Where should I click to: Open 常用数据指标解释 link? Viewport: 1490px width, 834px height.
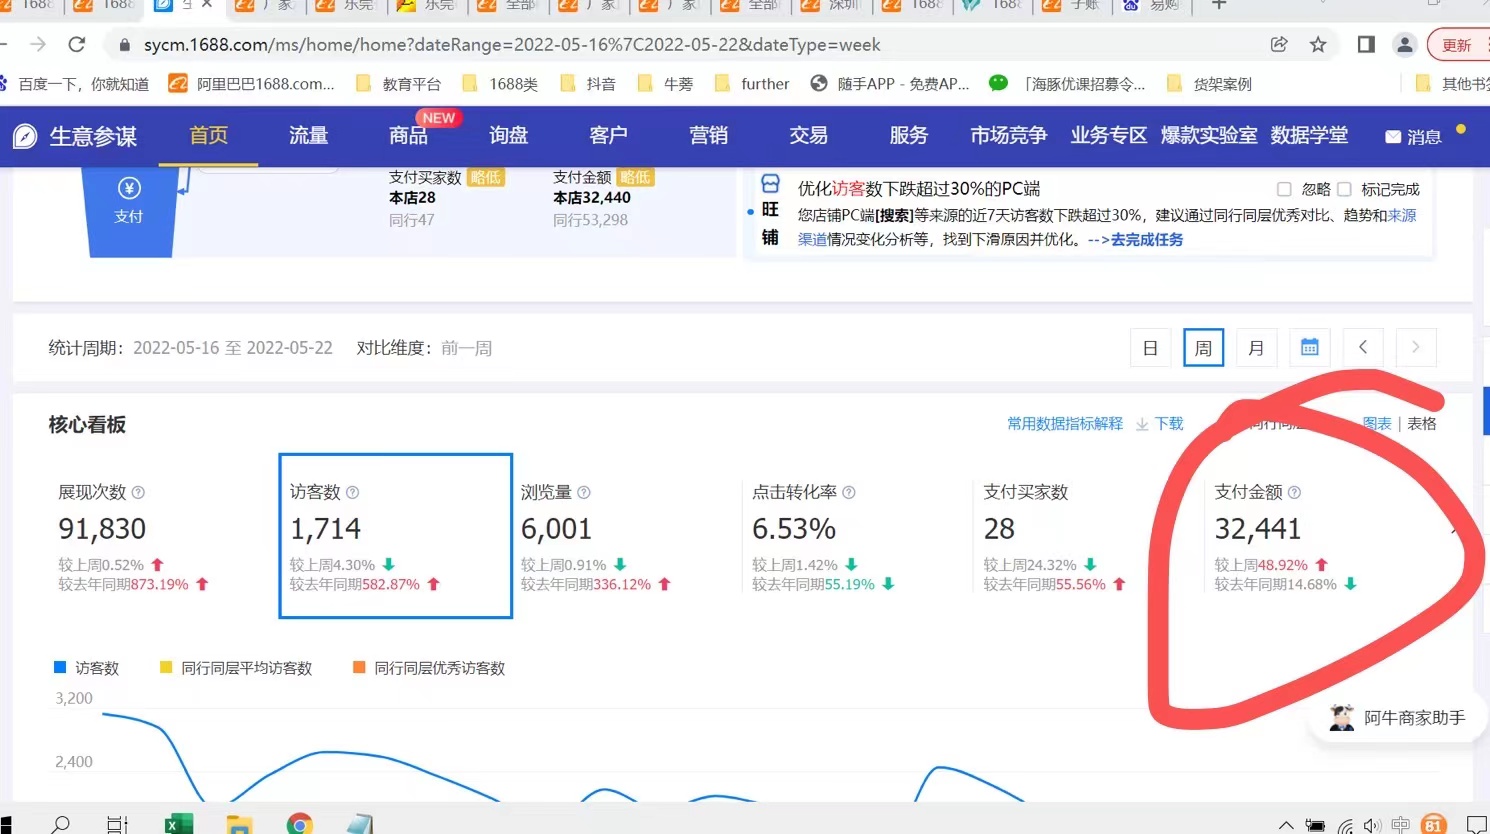[x=1064, y=424]
